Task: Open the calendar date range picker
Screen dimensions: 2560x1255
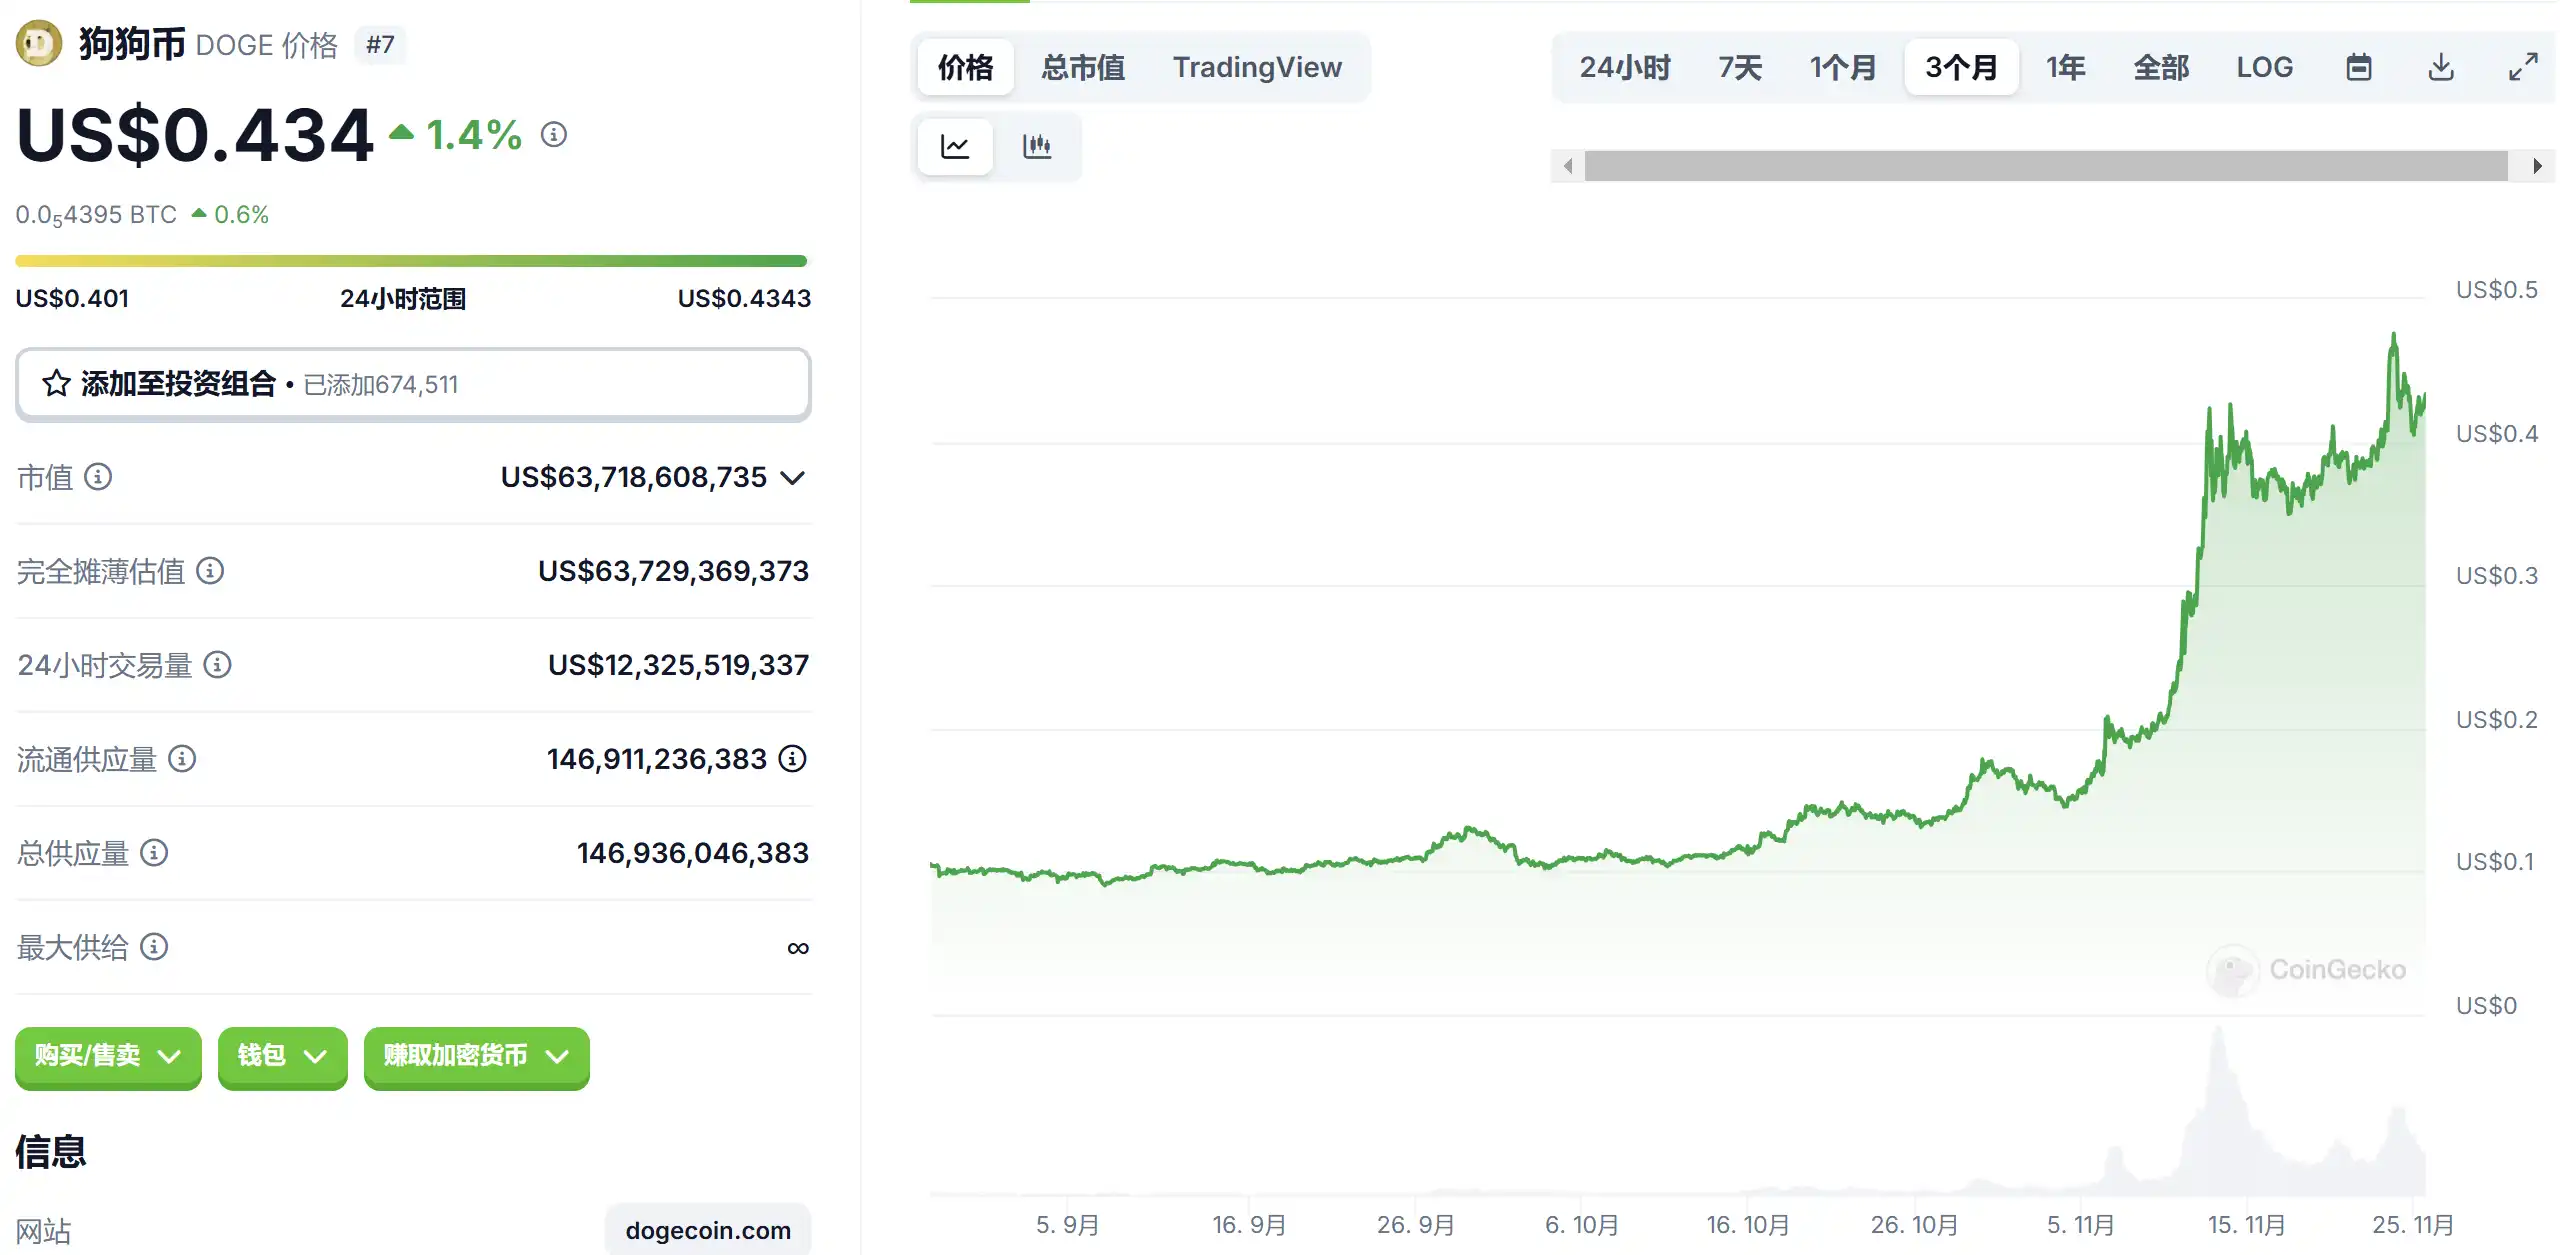Action: tap(2359, 67)
